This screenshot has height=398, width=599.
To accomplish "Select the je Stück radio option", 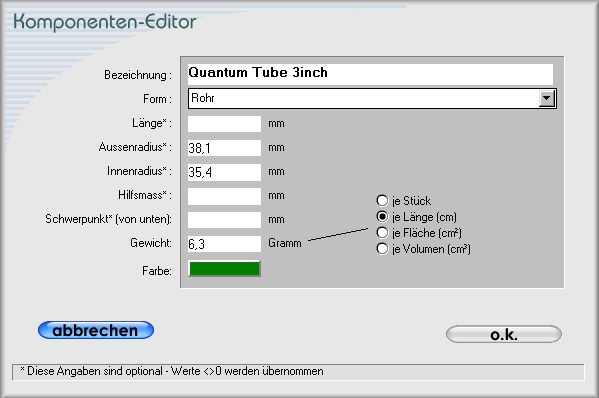I will 382,201.
